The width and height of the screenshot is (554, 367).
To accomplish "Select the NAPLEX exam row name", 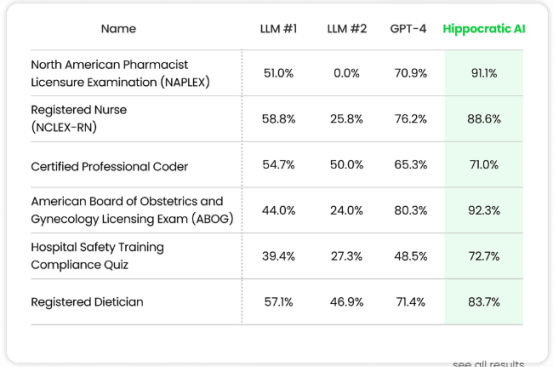I will pyautogui.click(x=120, y=73).
